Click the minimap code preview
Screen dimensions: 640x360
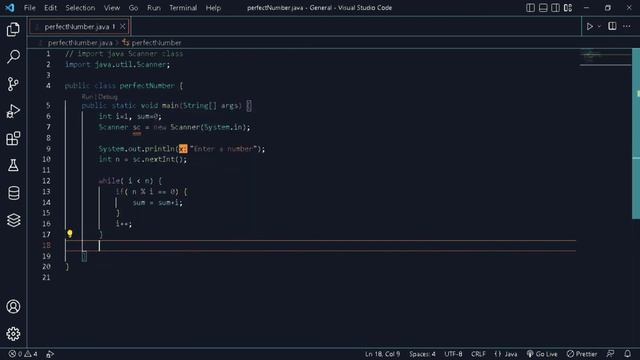(x=605, y=56)
